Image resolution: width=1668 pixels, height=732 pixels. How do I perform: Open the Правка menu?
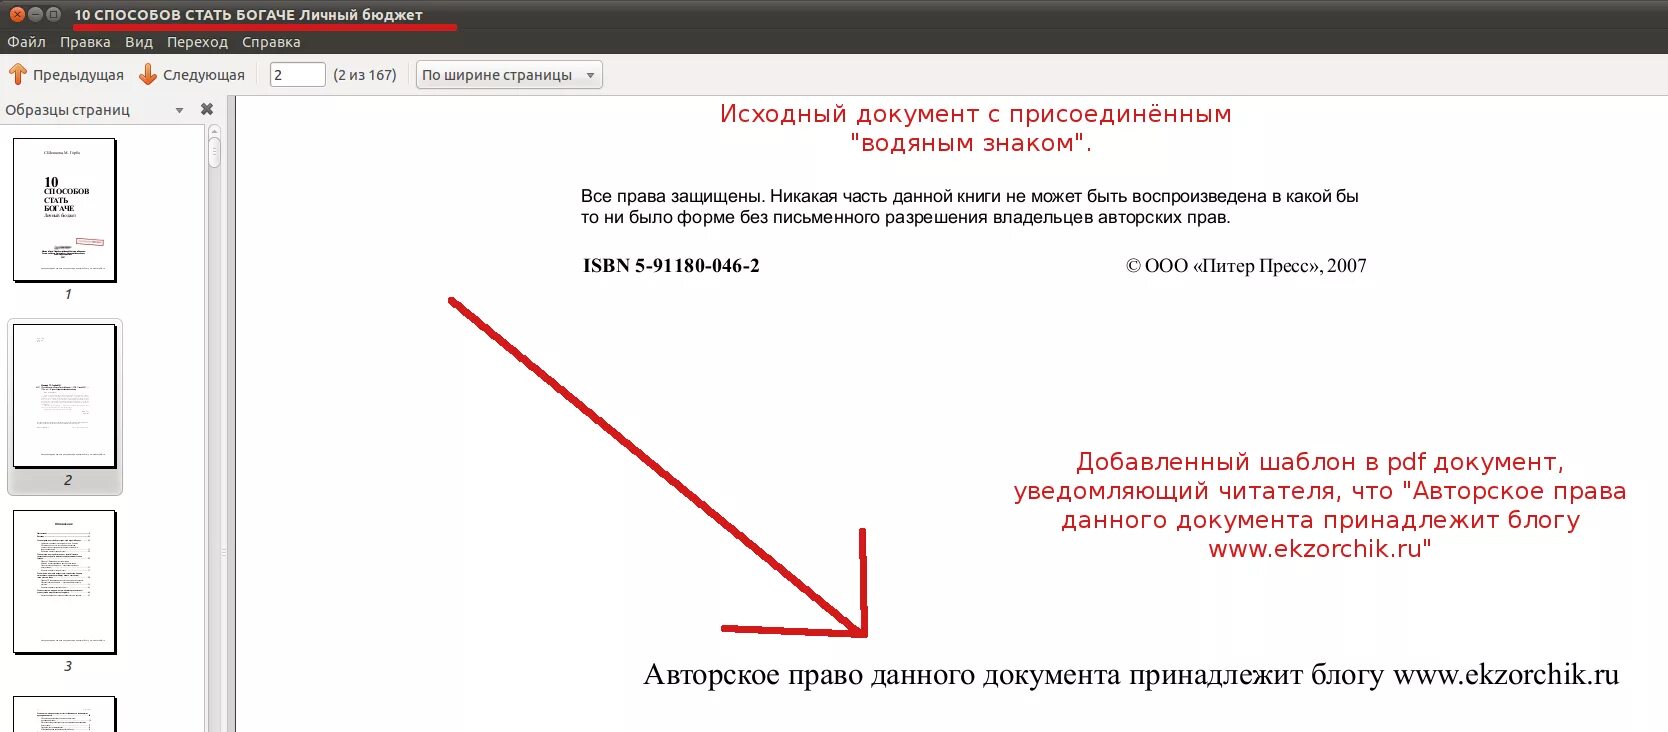click(x=85, y=42)
